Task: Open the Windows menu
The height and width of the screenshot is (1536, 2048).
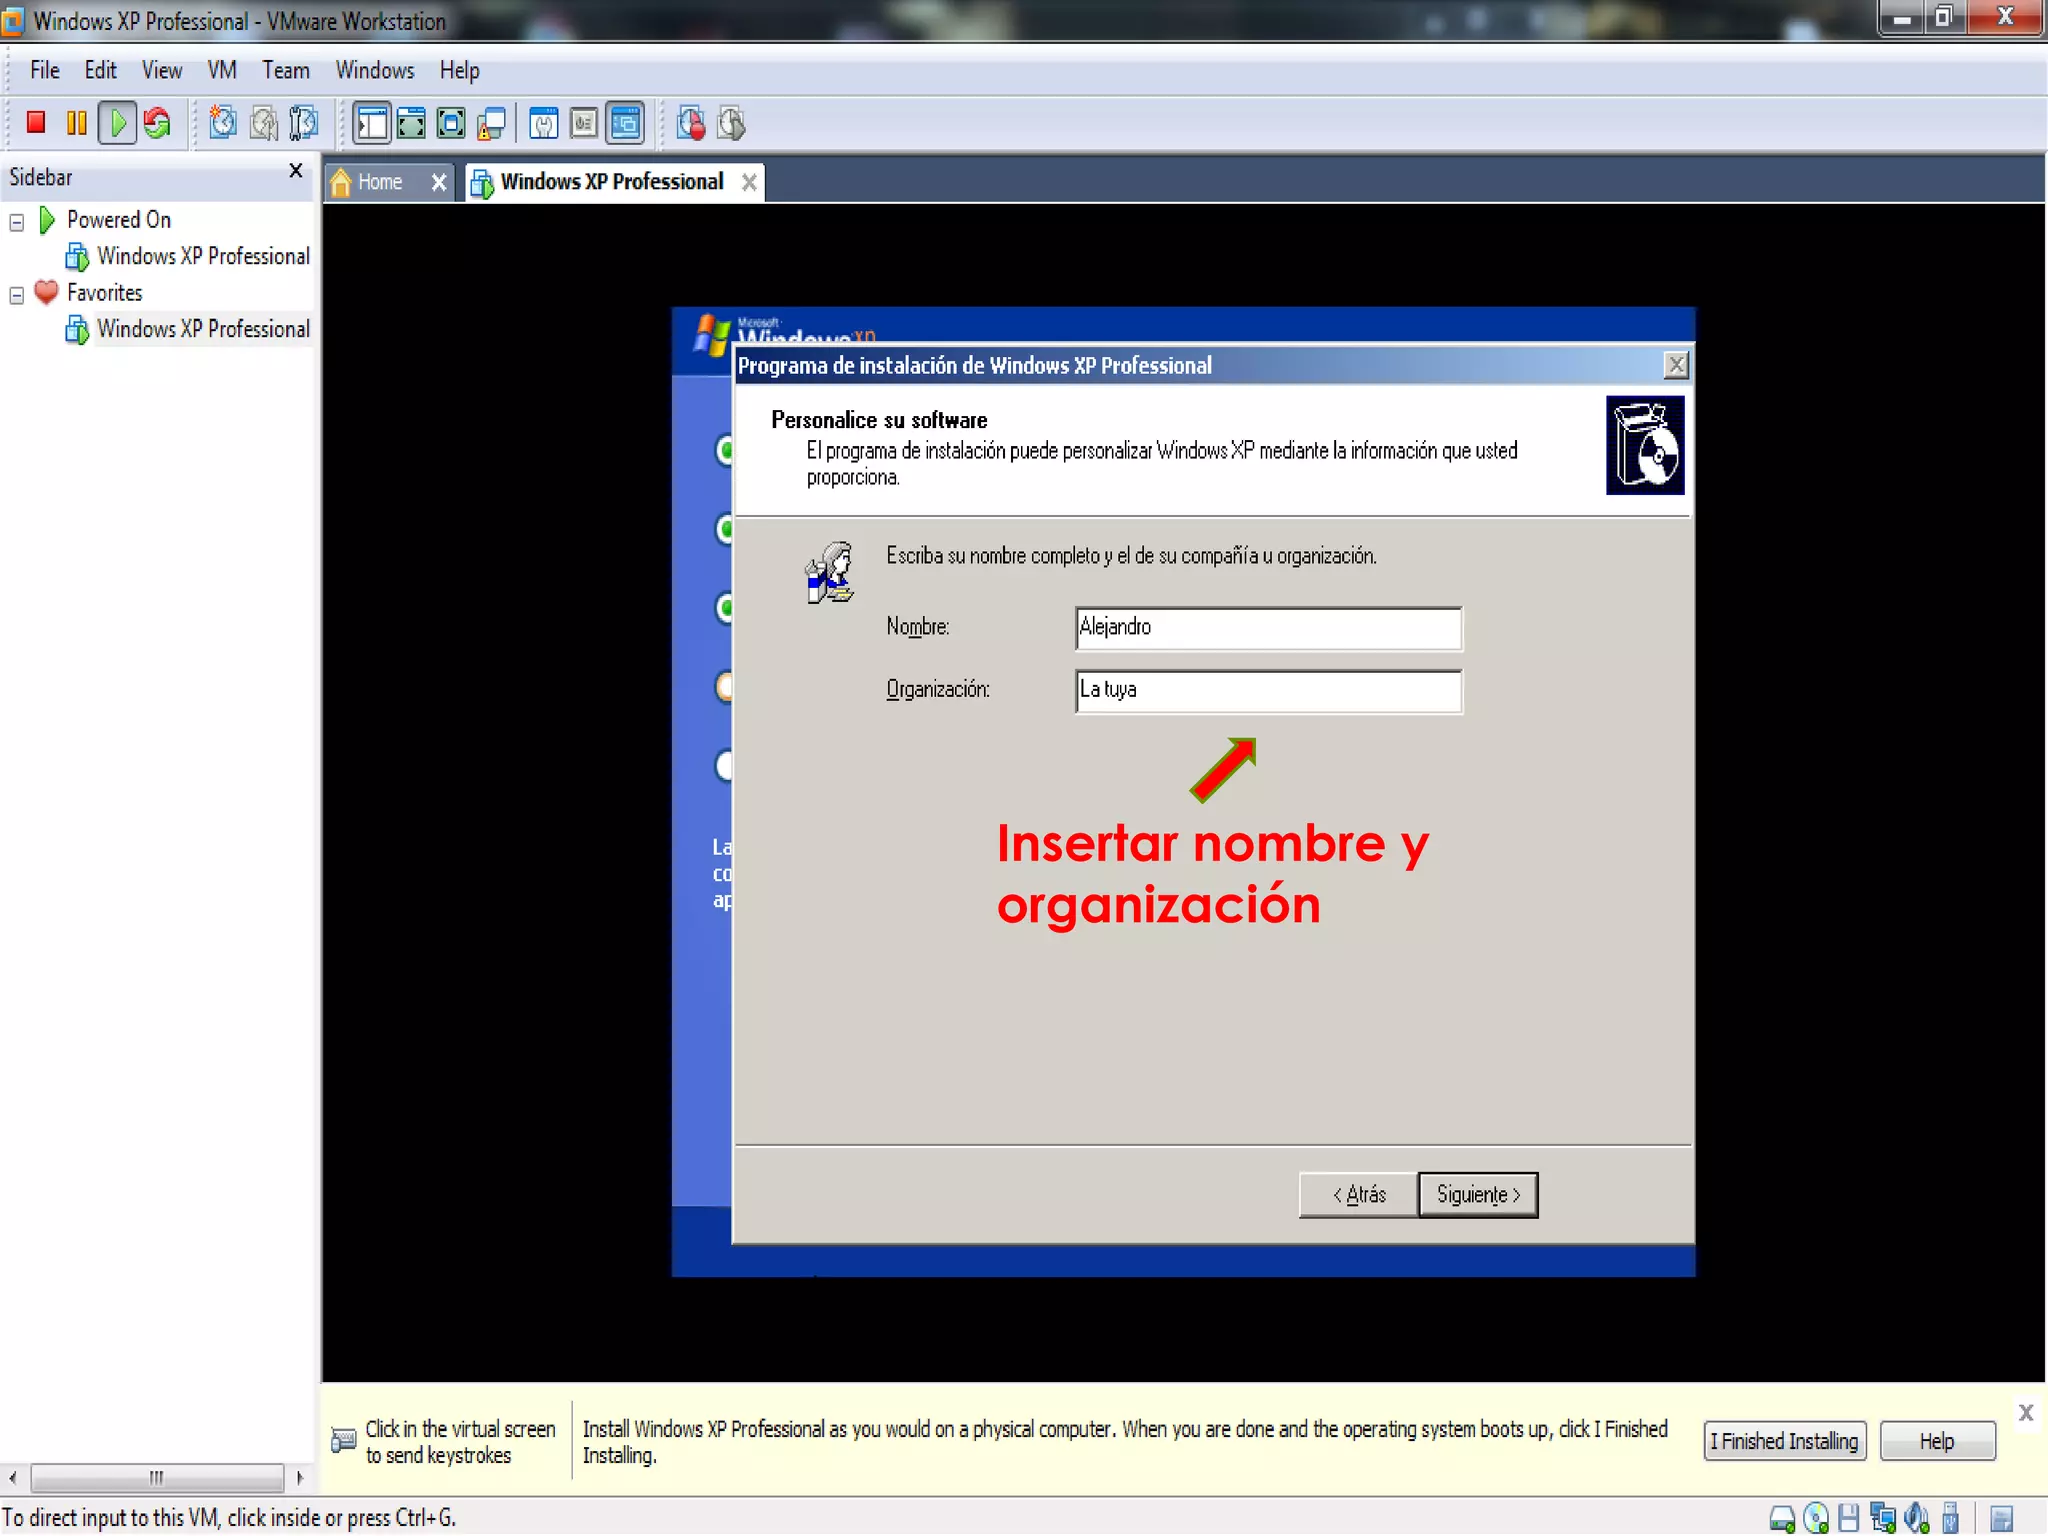Action: click(x=375, y=70)
